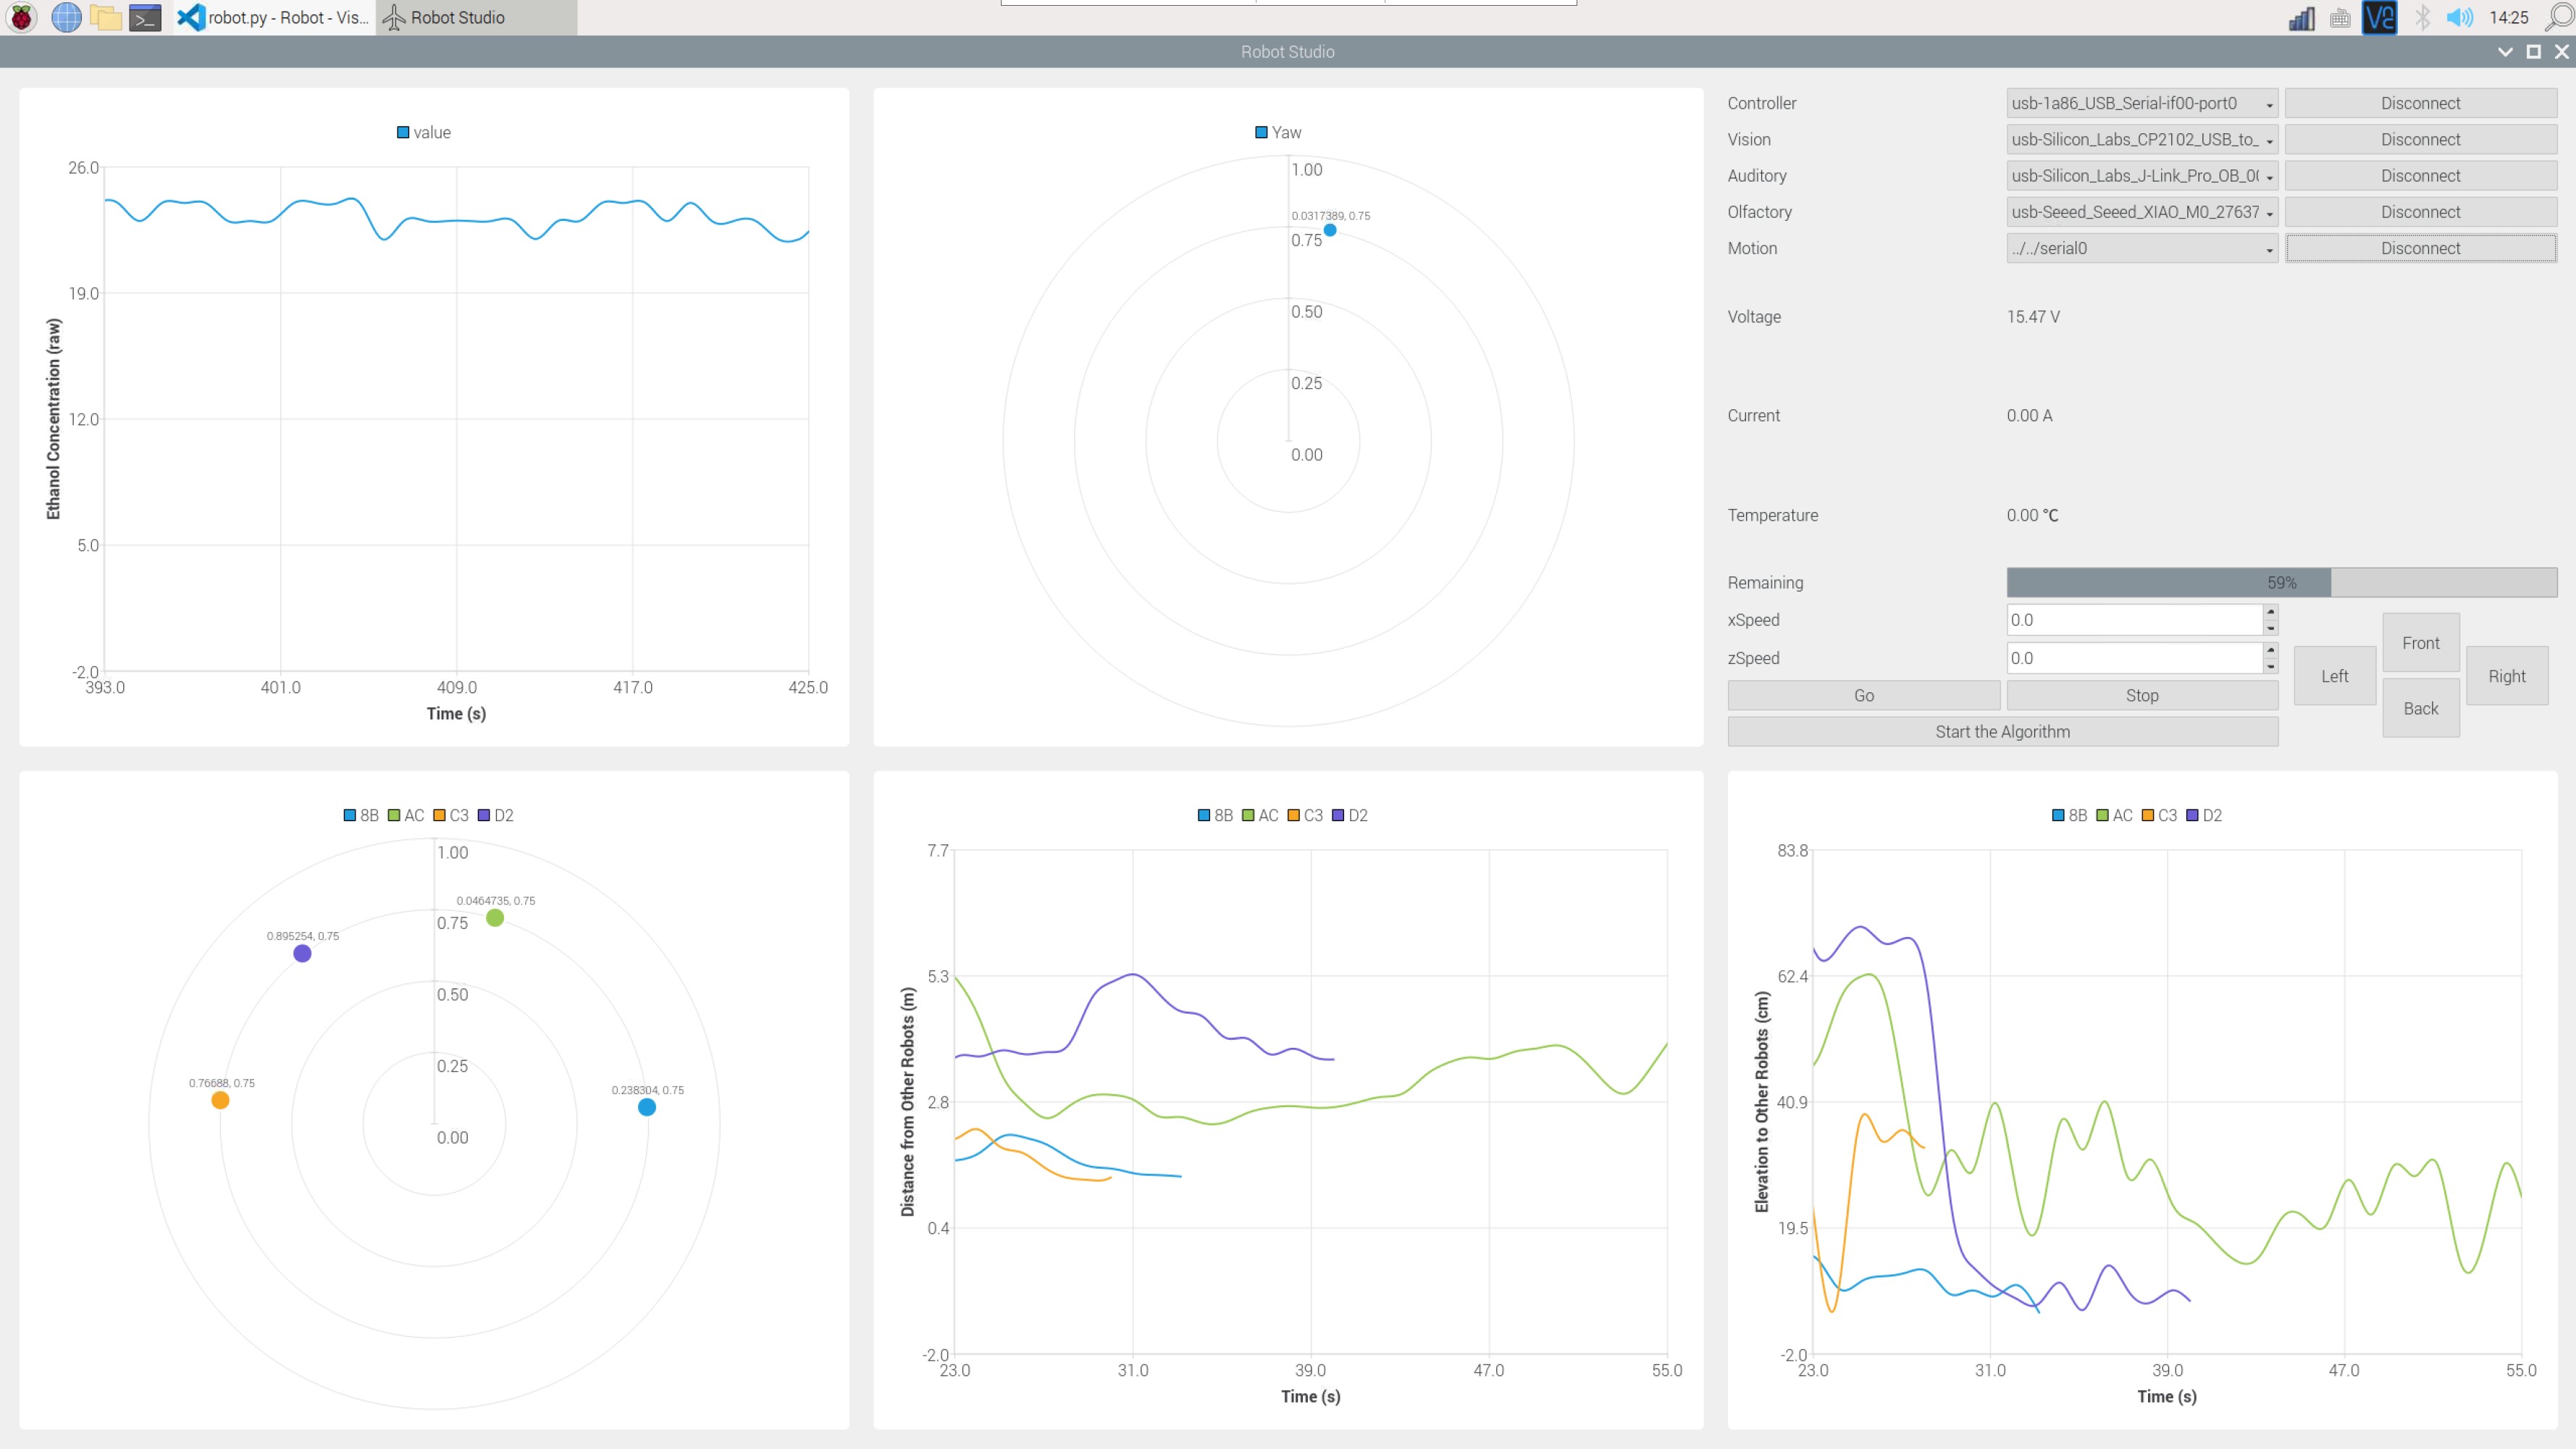Image resolution: width=2576 pixels, height=1449 pixels.
Task: Click the network signal tray icon
Action: pyautogui.click(x=2301, y=17)
